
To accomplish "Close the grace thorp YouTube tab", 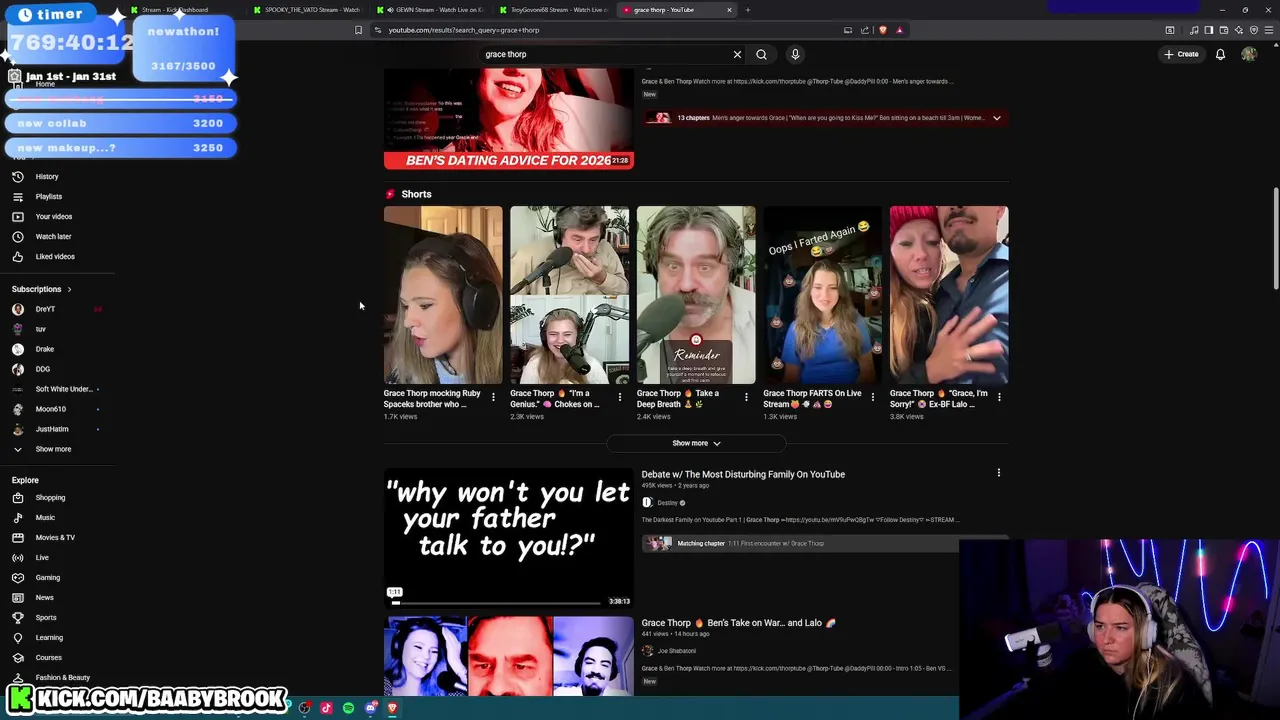I will click(729, 10).
